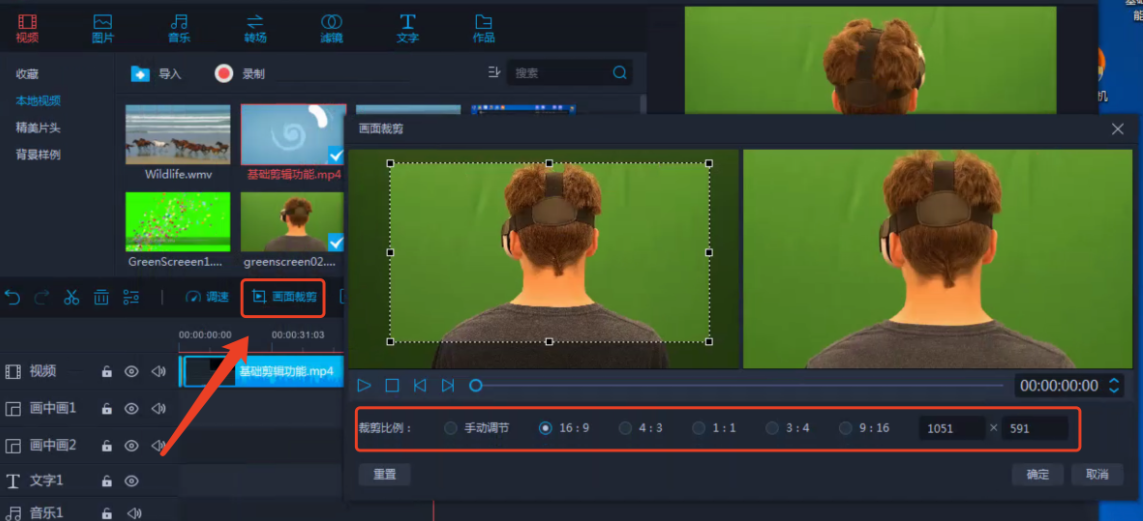This screenshot has height=521, width=1143.
Task: Click the 重置 reset button
Action: [x=384, y=474]
